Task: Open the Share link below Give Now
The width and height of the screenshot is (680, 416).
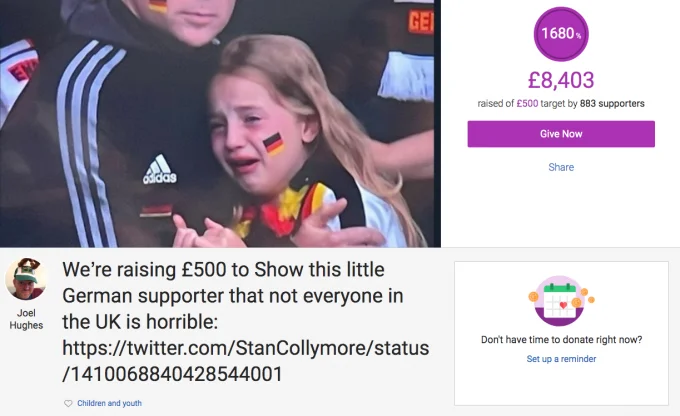Action: click(561, 167)
